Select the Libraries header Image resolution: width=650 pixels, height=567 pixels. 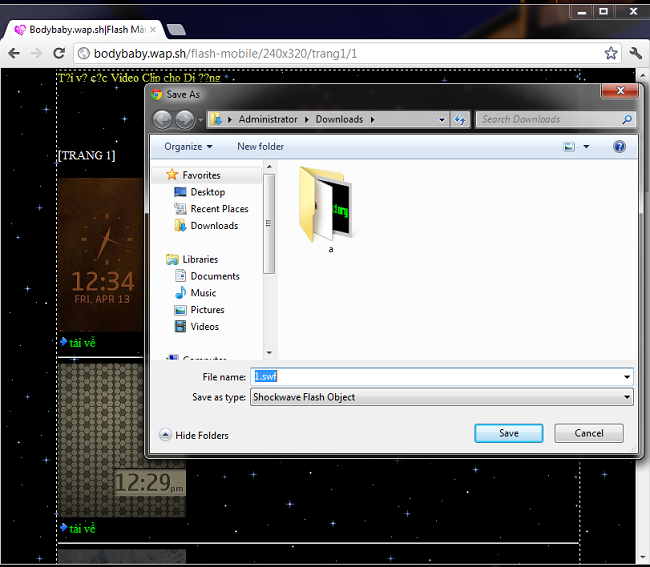click(200, 259)
